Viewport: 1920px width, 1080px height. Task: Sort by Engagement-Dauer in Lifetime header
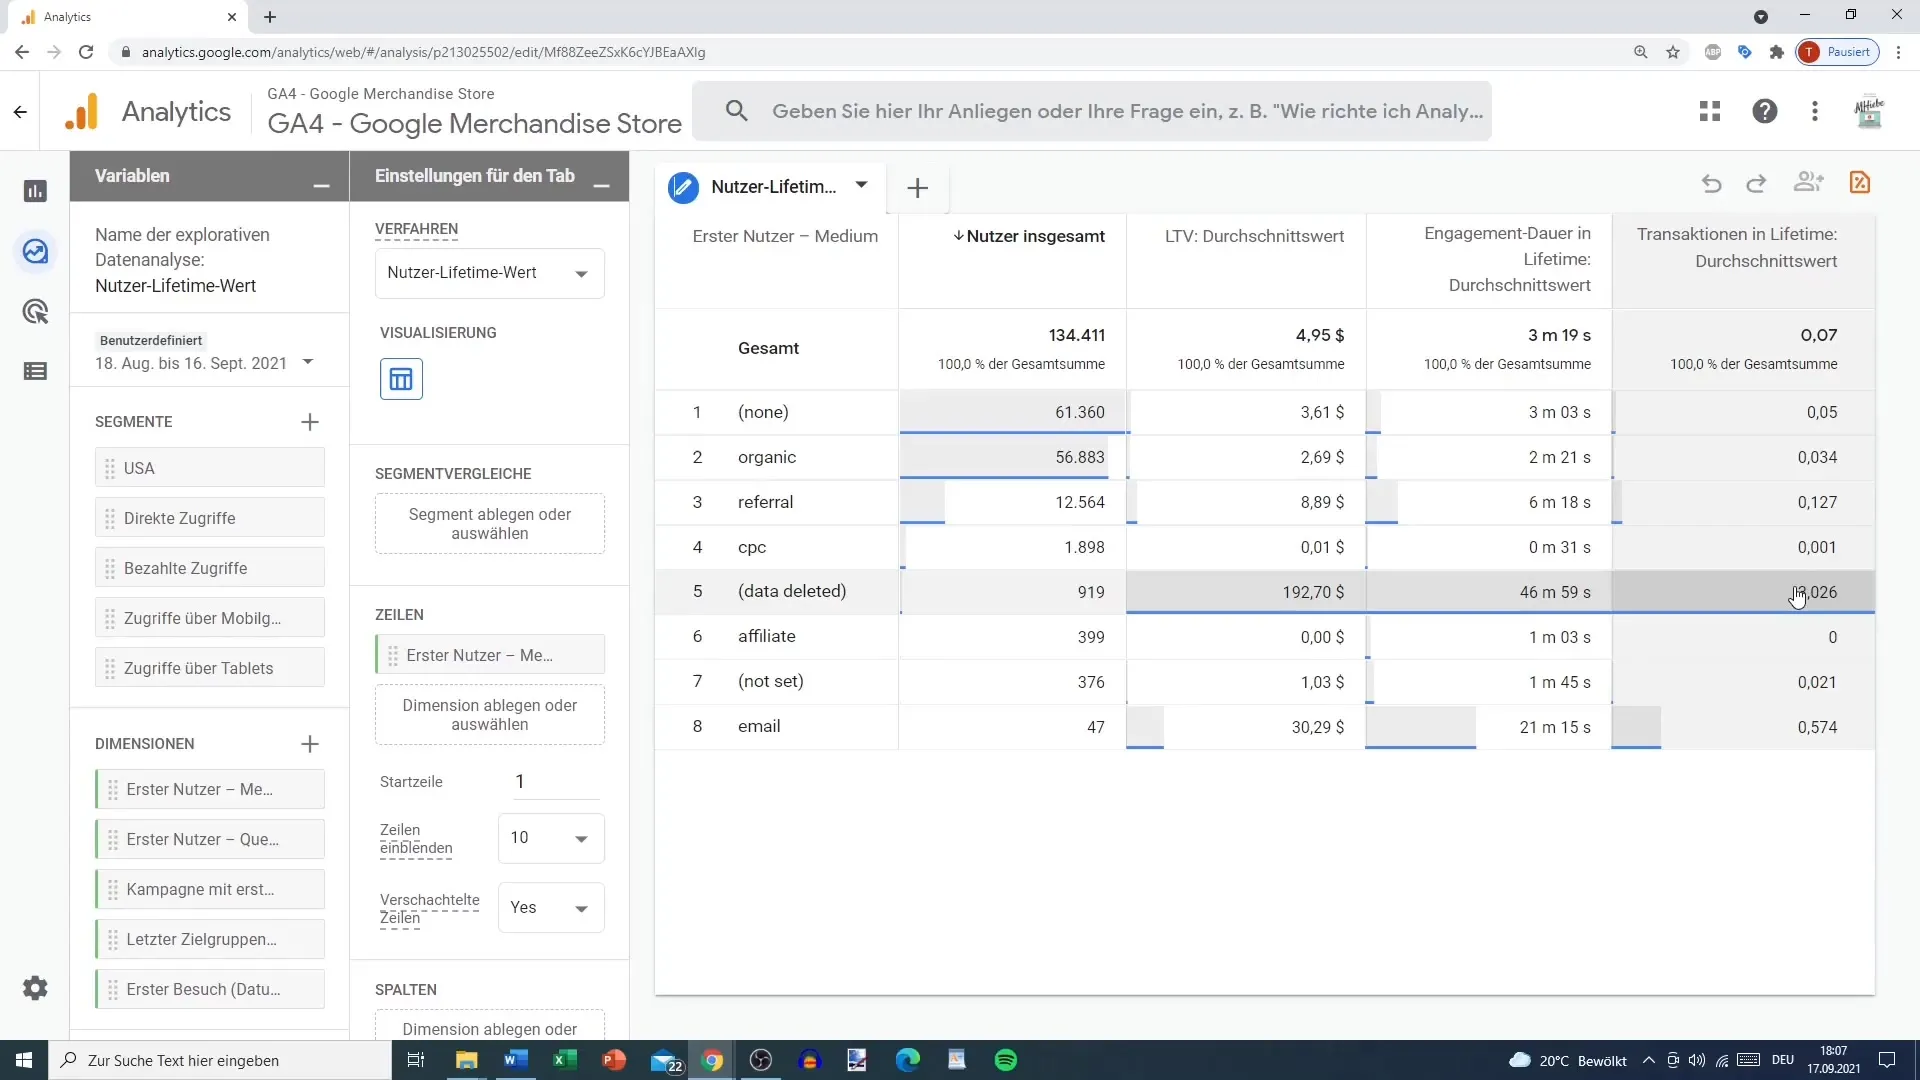(1507, 259)
